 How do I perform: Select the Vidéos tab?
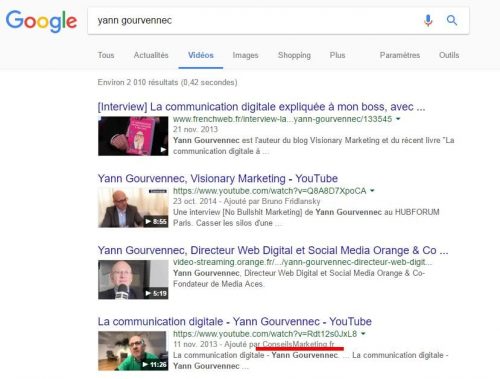(201, 55)
